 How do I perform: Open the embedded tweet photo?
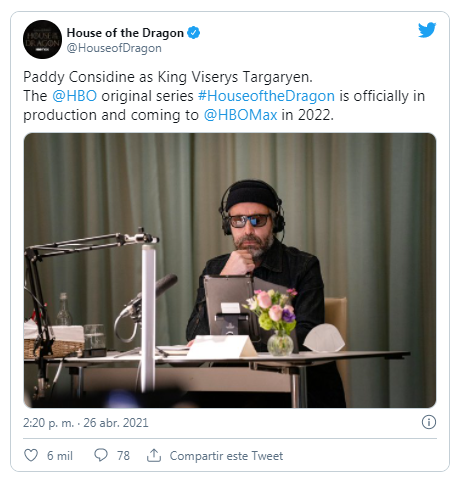click(230, 270)
